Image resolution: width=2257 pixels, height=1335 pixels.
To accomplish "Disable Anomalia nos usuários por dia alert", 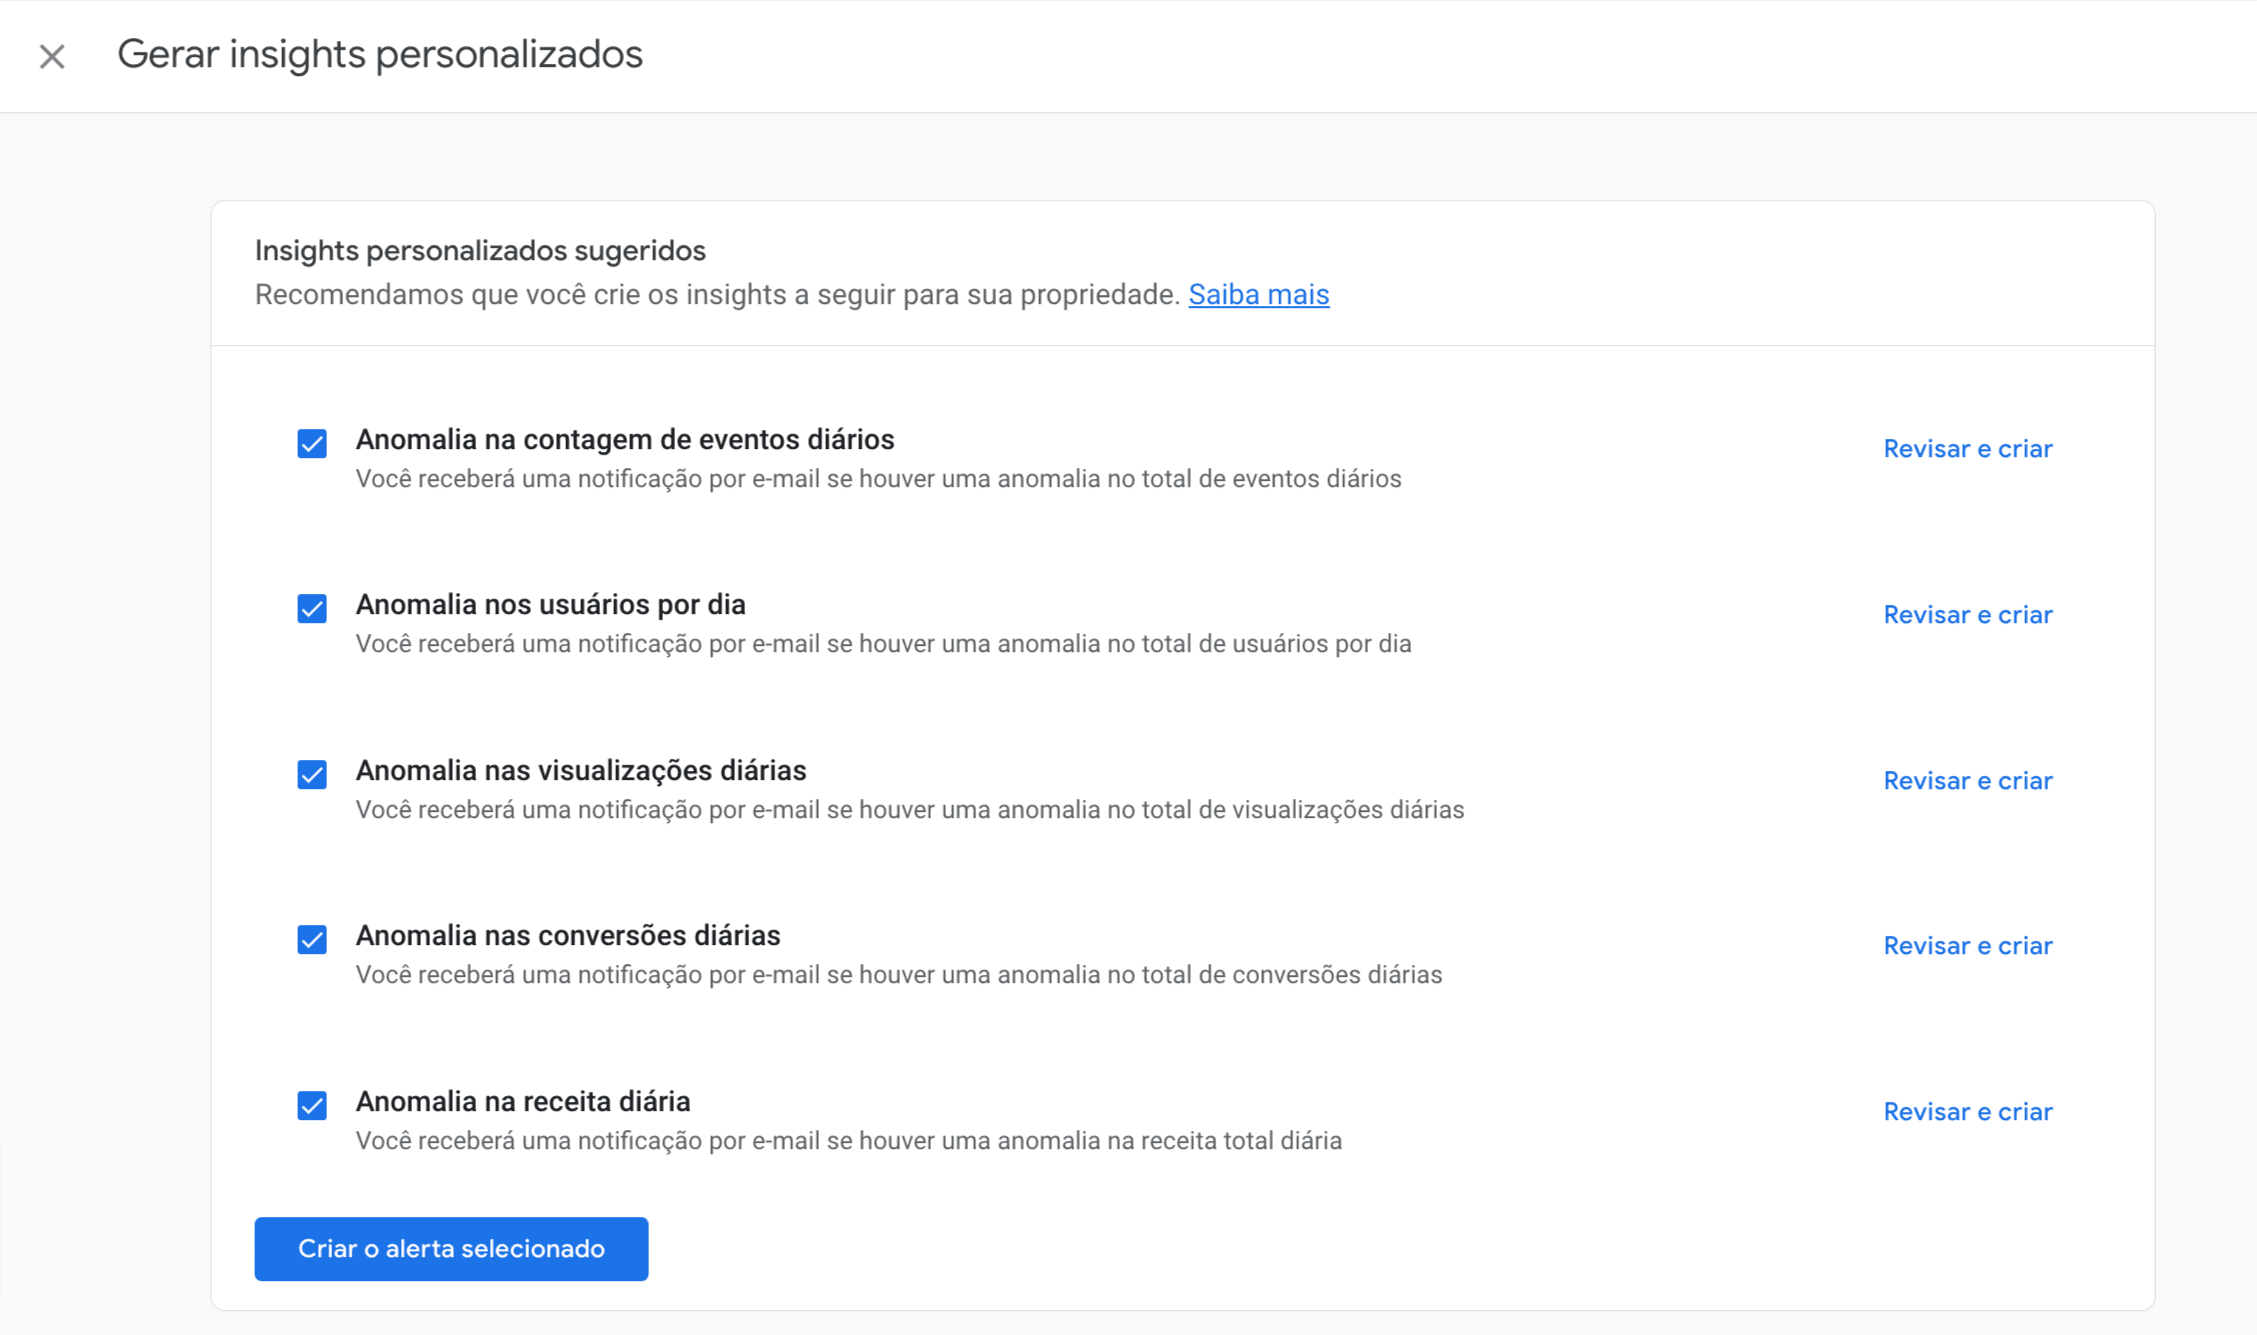I will [311, 609].
